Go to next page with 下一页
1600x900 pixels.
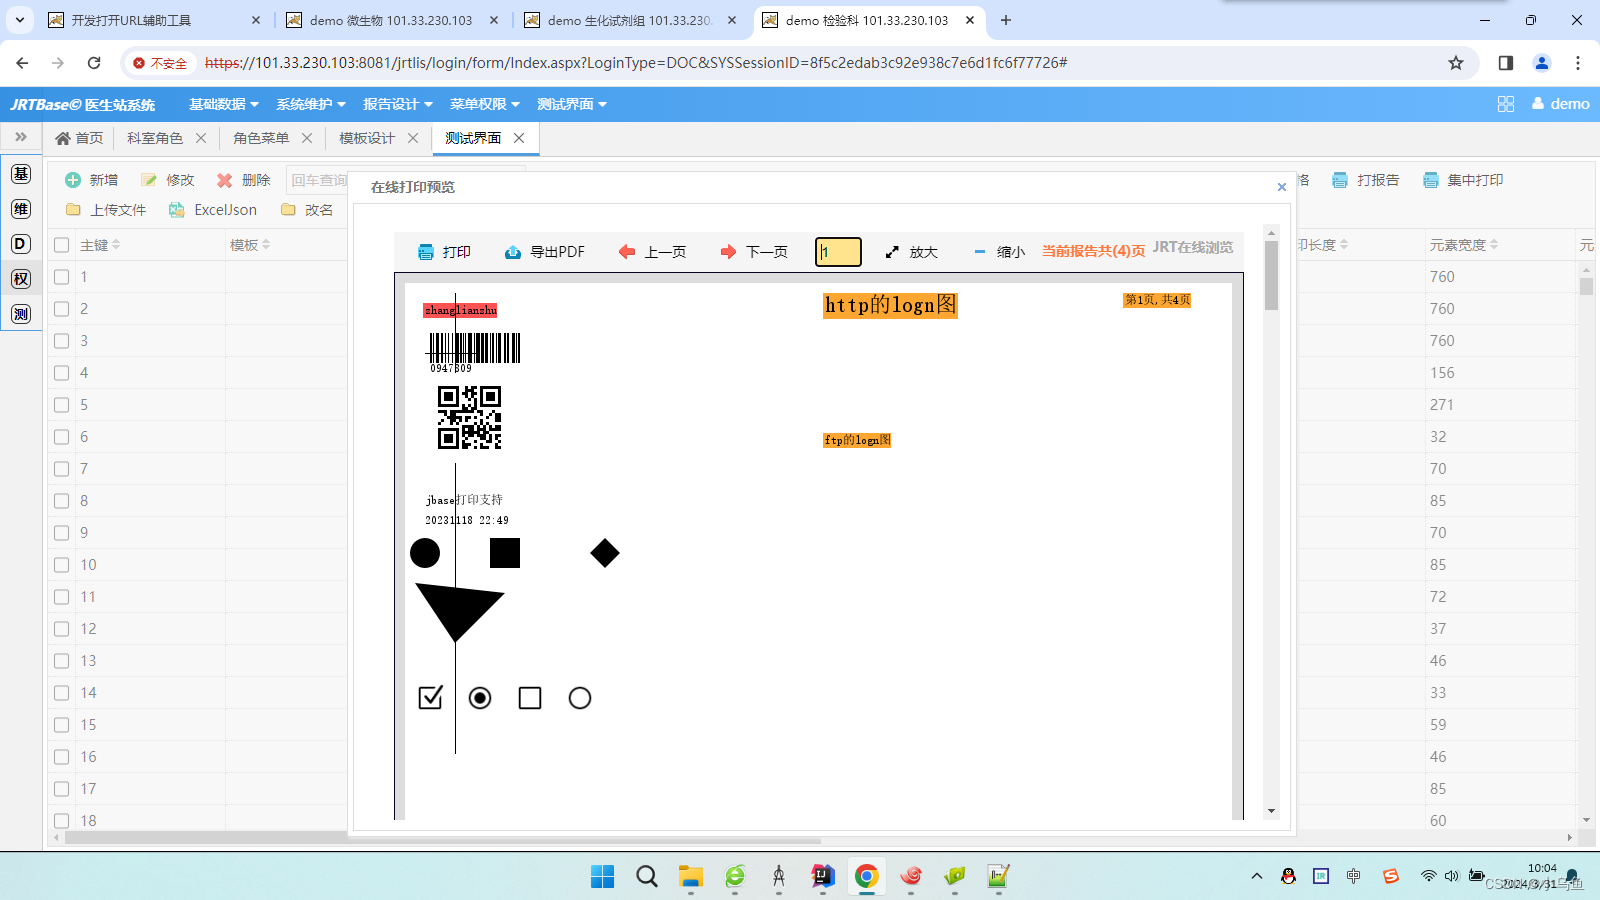coord(754,252)
